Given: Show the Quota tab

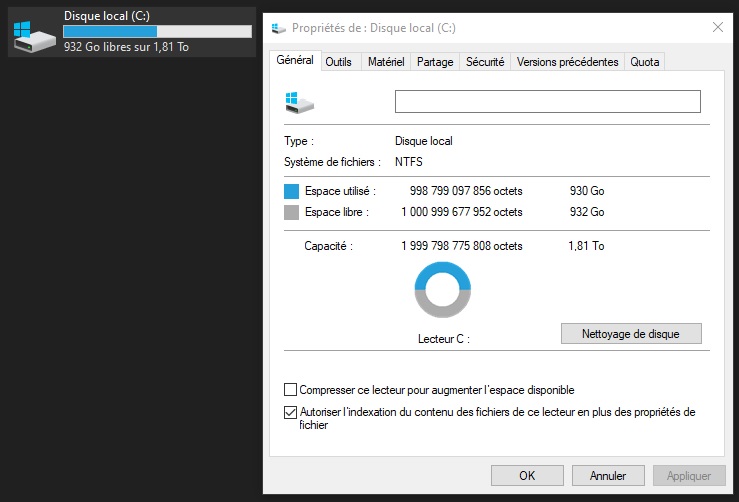Looking at the screenshot, I should (x=645, y=62).
